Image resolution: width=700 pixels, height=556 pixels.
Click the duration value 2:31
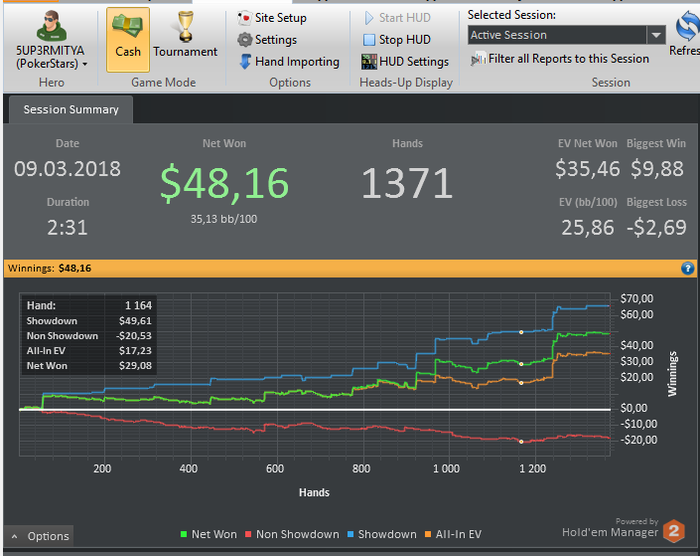point(67,228)
